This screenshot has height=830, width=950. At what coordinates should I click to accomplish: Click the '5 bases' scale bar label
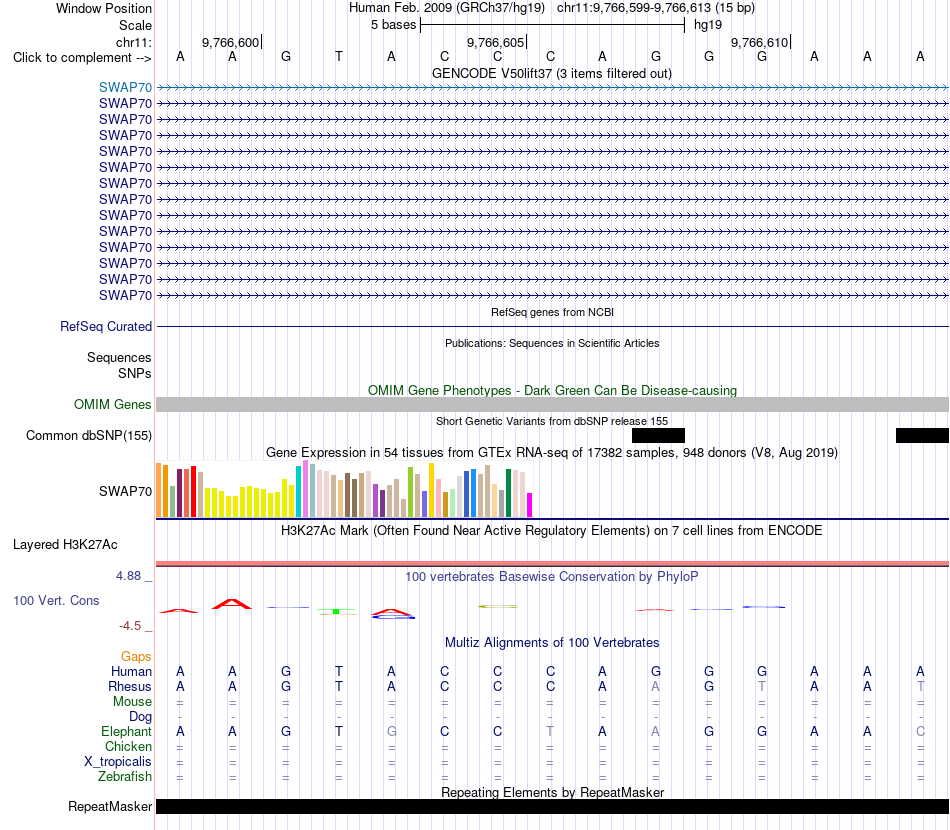pyautogui.click(x=393, y=25)
